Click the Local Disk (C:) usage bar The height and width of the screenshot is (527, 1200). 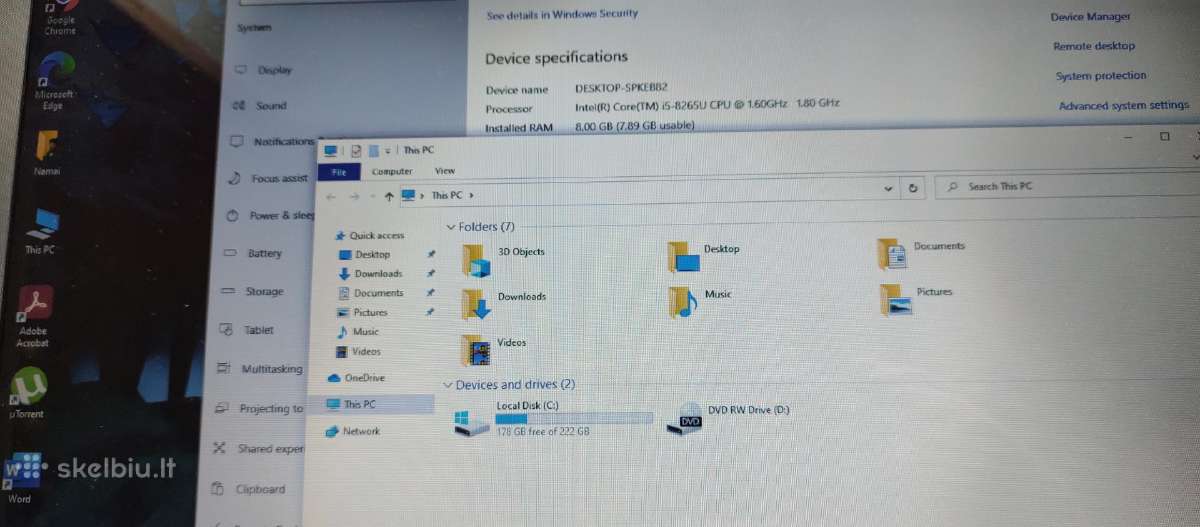pos(574,419)
